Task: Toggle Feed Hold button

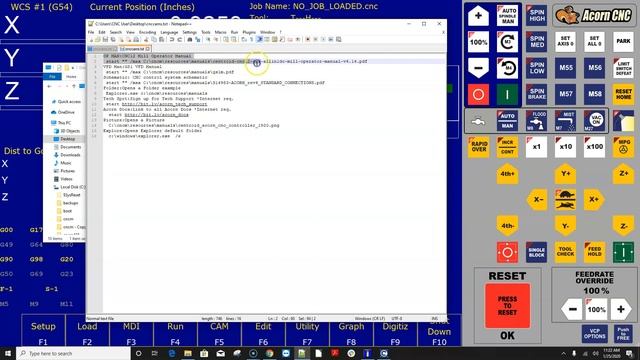Action: click(594, 252)
